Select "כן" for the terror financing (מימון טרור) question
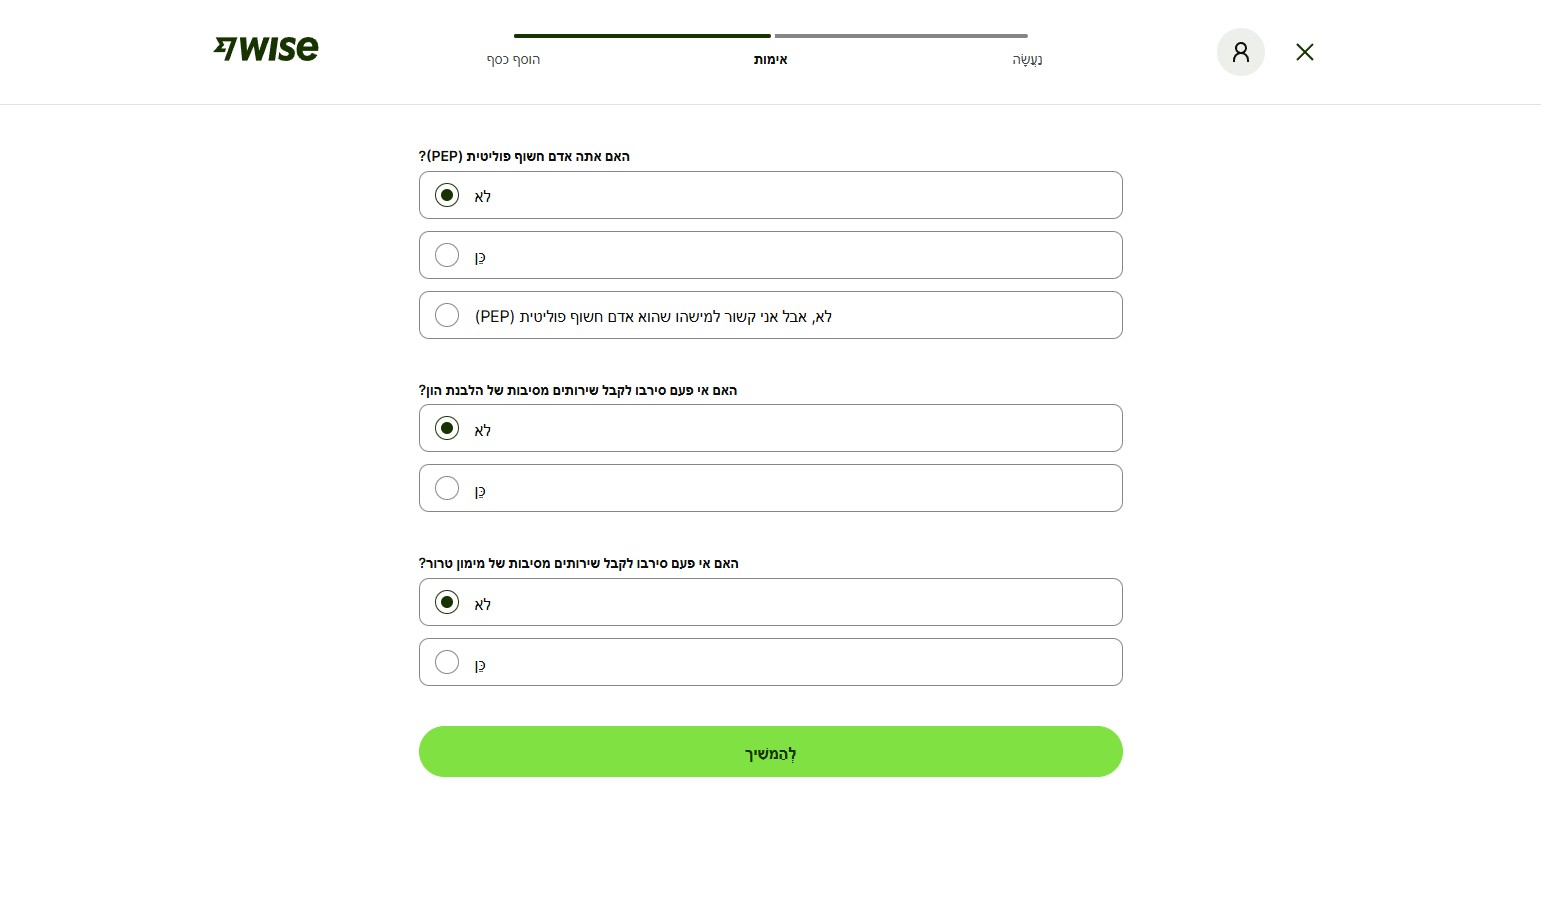The width and height of the screenshot is (1541, 911). coord(447,662)
